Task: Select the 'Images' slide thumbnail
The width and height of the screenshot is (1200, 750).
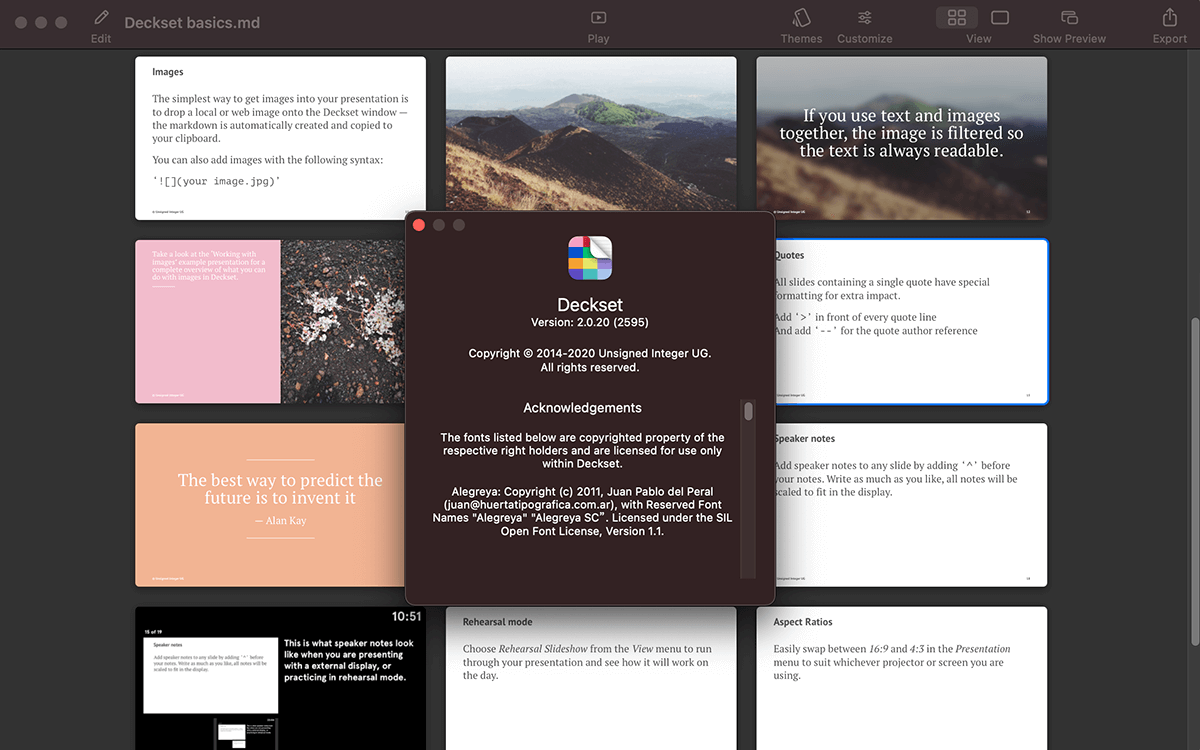Action: pyautogui.click(x=281, y=138)
